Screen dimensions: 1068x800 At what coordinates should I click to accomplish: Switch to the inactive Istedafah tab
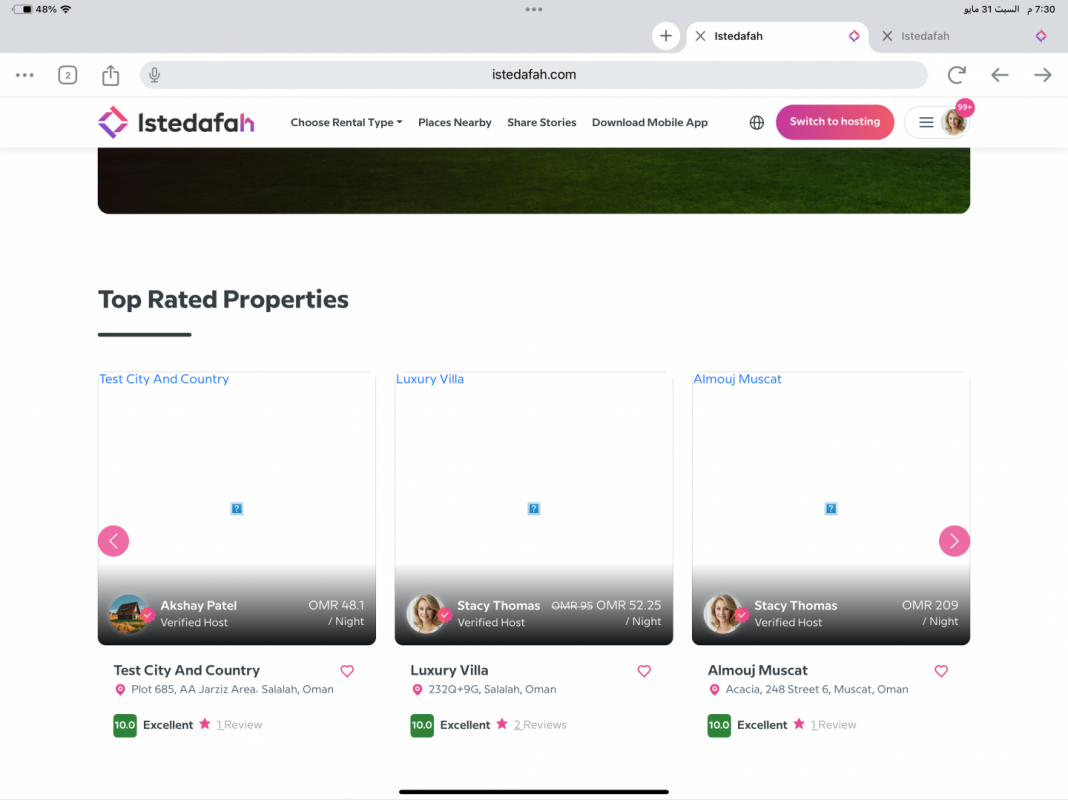[x=964, y=36]
